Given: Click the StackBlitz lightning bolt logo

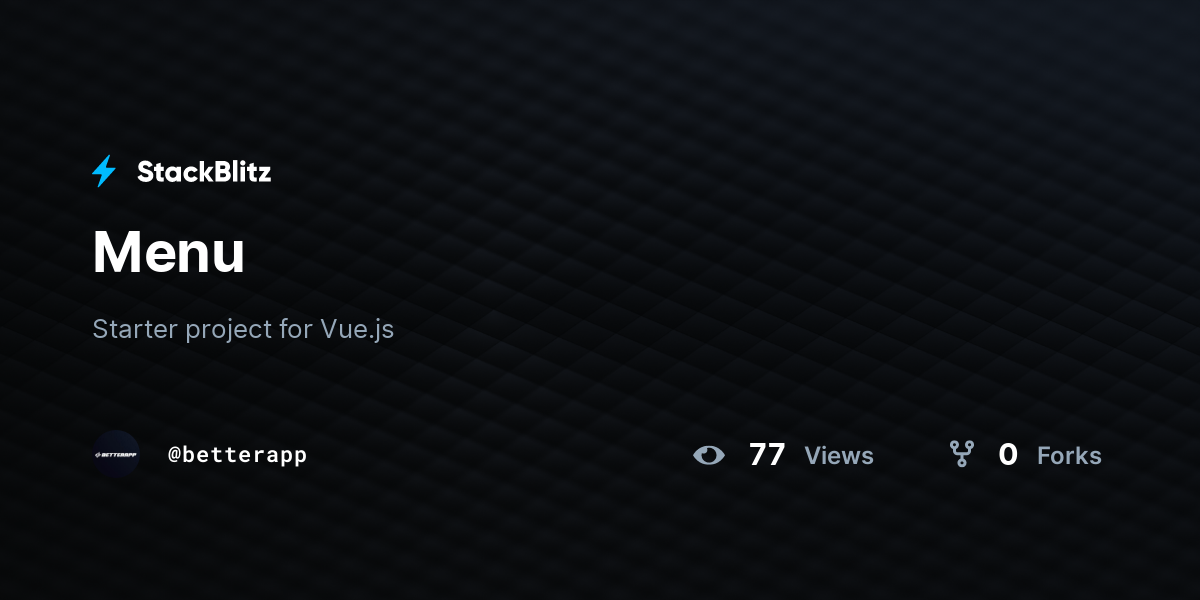Looking at the screenshot, I should 104,172.
